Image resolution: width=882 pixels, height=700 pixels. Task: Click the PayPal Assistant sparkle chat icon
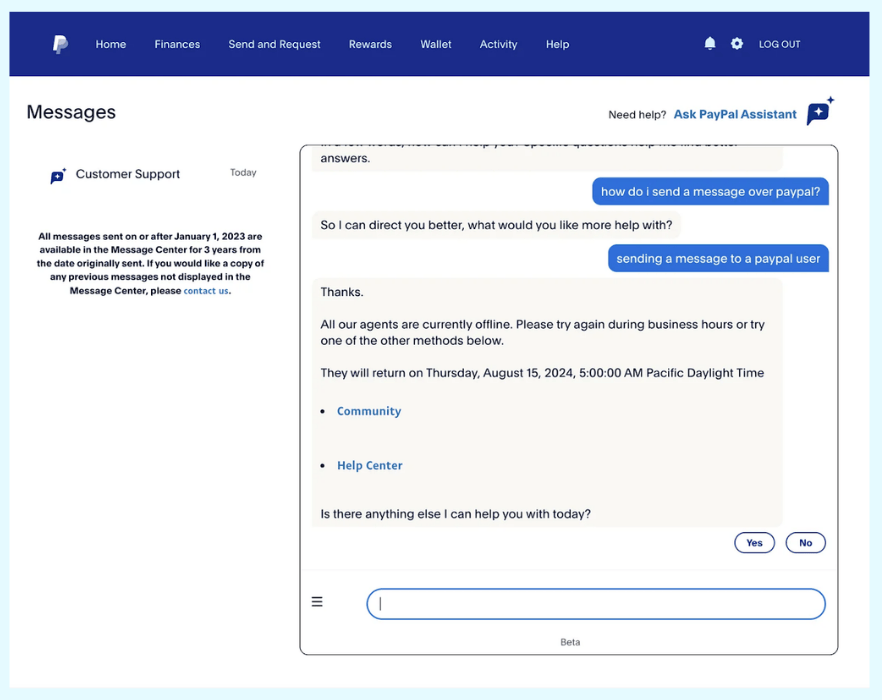point(820,112)
